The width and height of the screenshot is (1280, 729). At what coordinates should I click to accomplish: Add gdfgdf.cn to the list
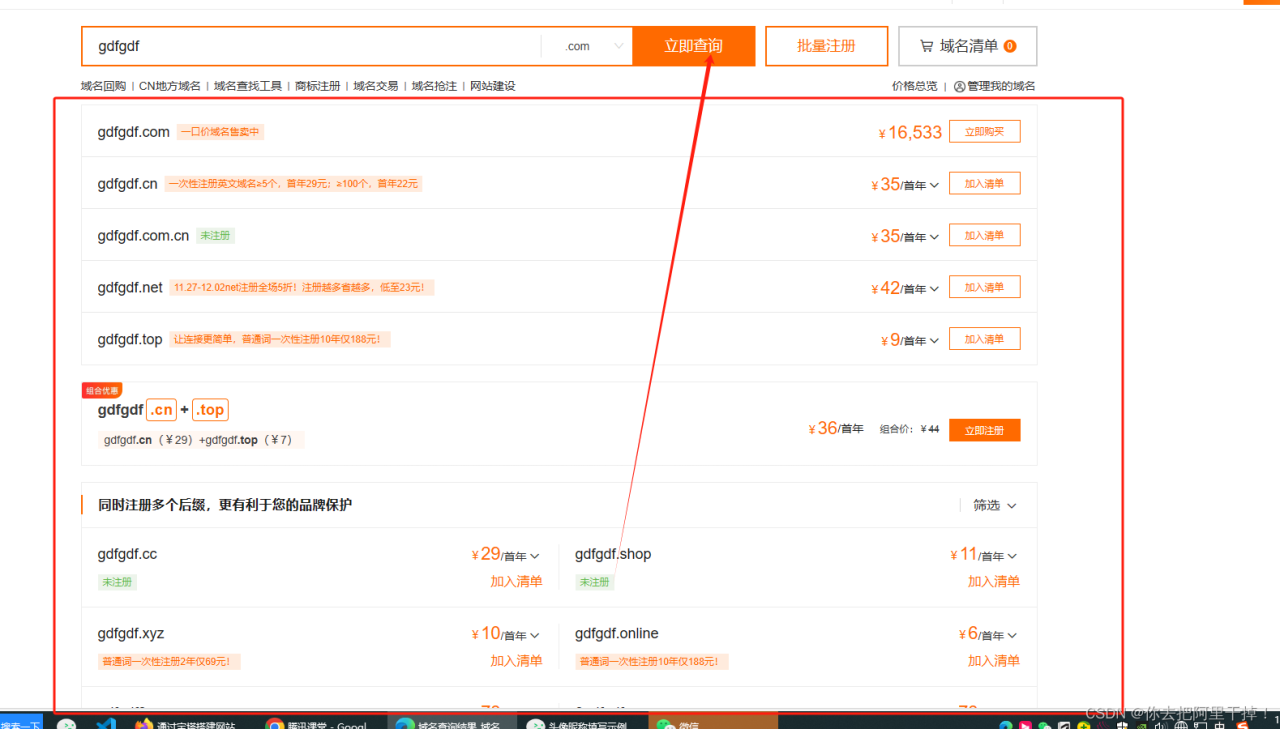(985, 184)
